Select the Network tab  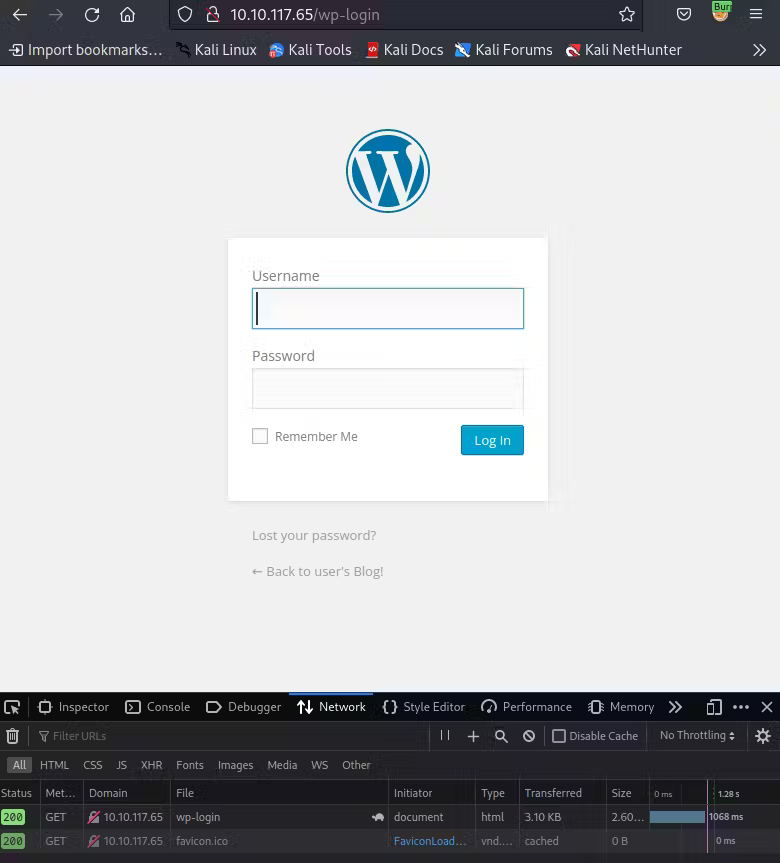331,707
